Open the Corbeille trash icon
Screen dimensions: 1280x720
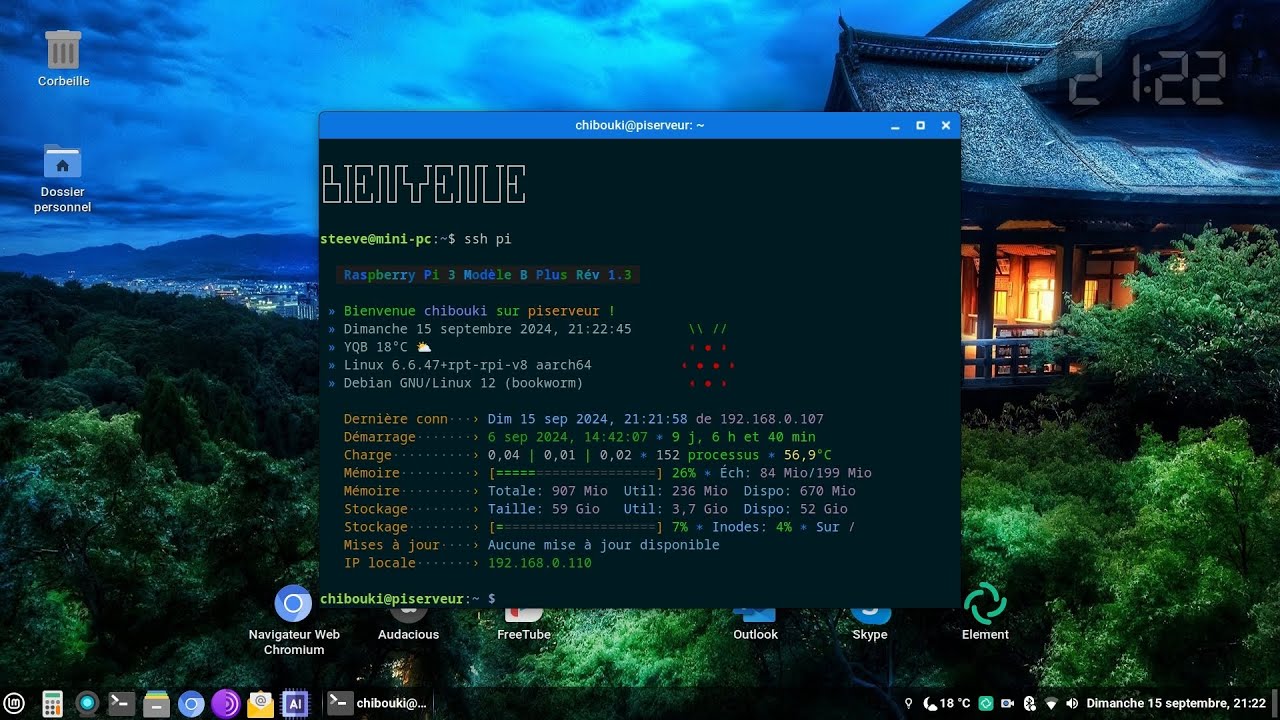pyautogui.click(x=63, y=58)
